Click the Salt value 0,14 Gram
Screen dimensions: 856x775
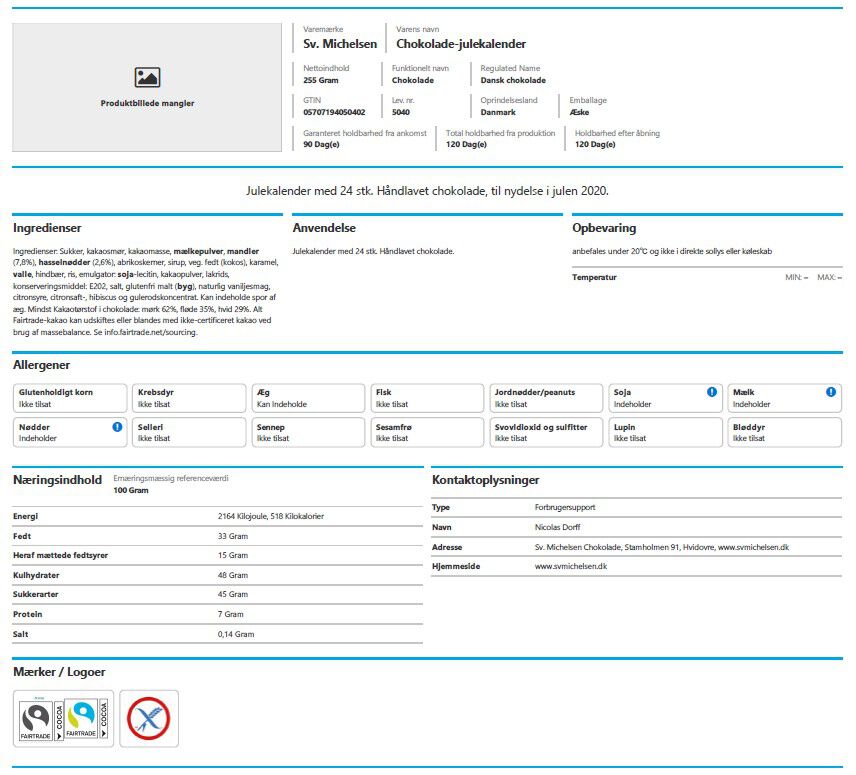click(x=236, y=634)
